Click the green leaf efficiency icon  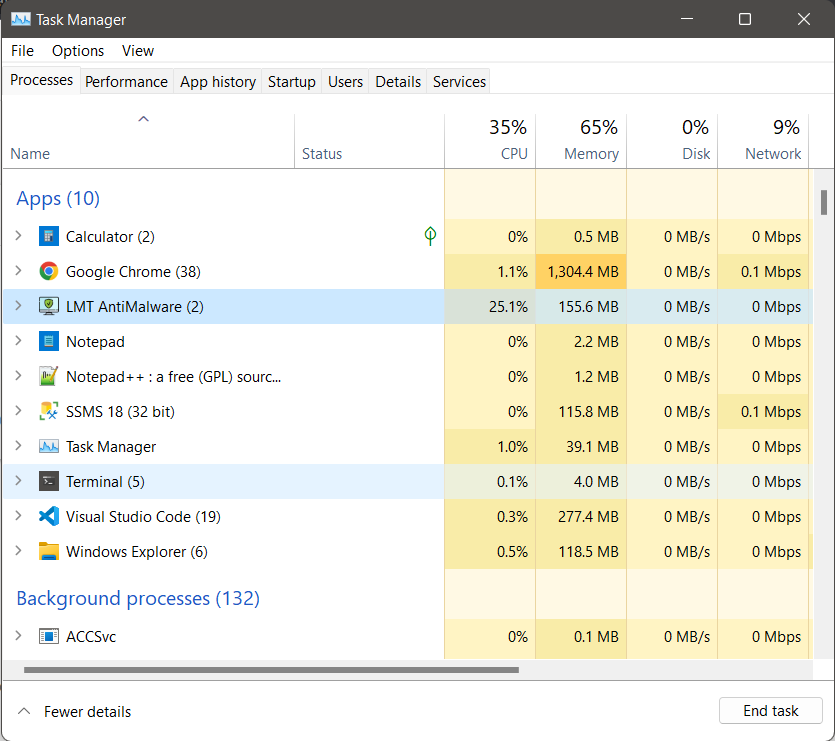pos(430,236)
